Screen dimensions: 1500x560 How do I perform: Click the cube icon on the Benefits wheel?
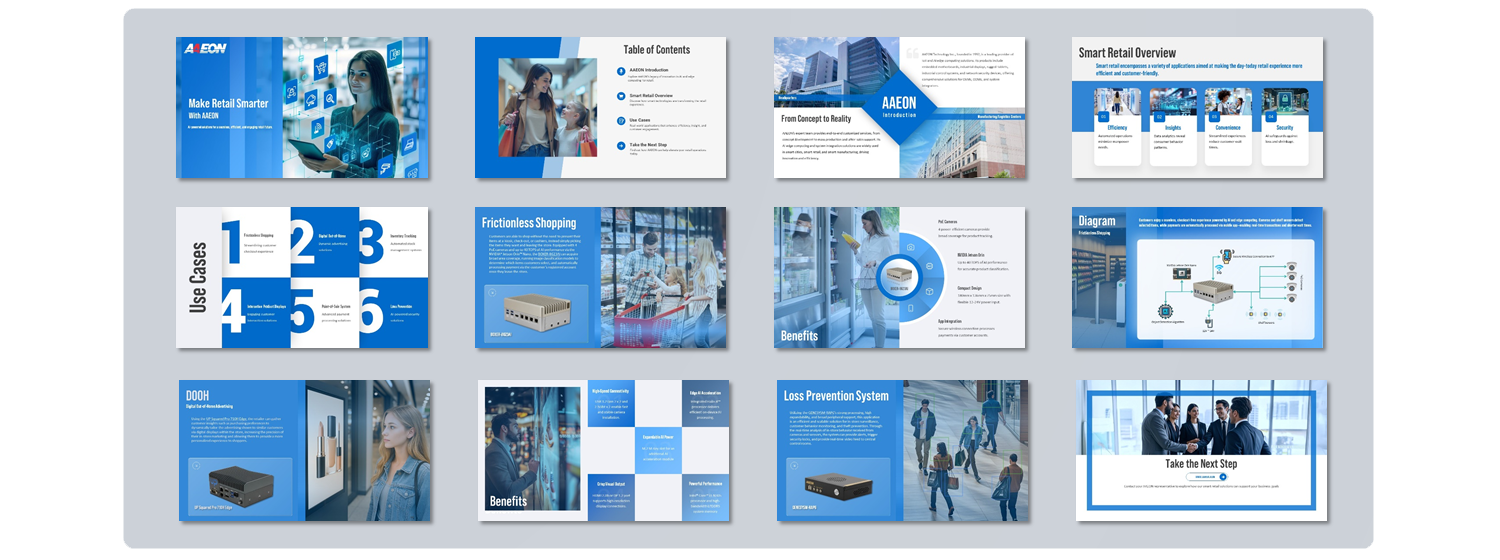[x=929, y=291]
